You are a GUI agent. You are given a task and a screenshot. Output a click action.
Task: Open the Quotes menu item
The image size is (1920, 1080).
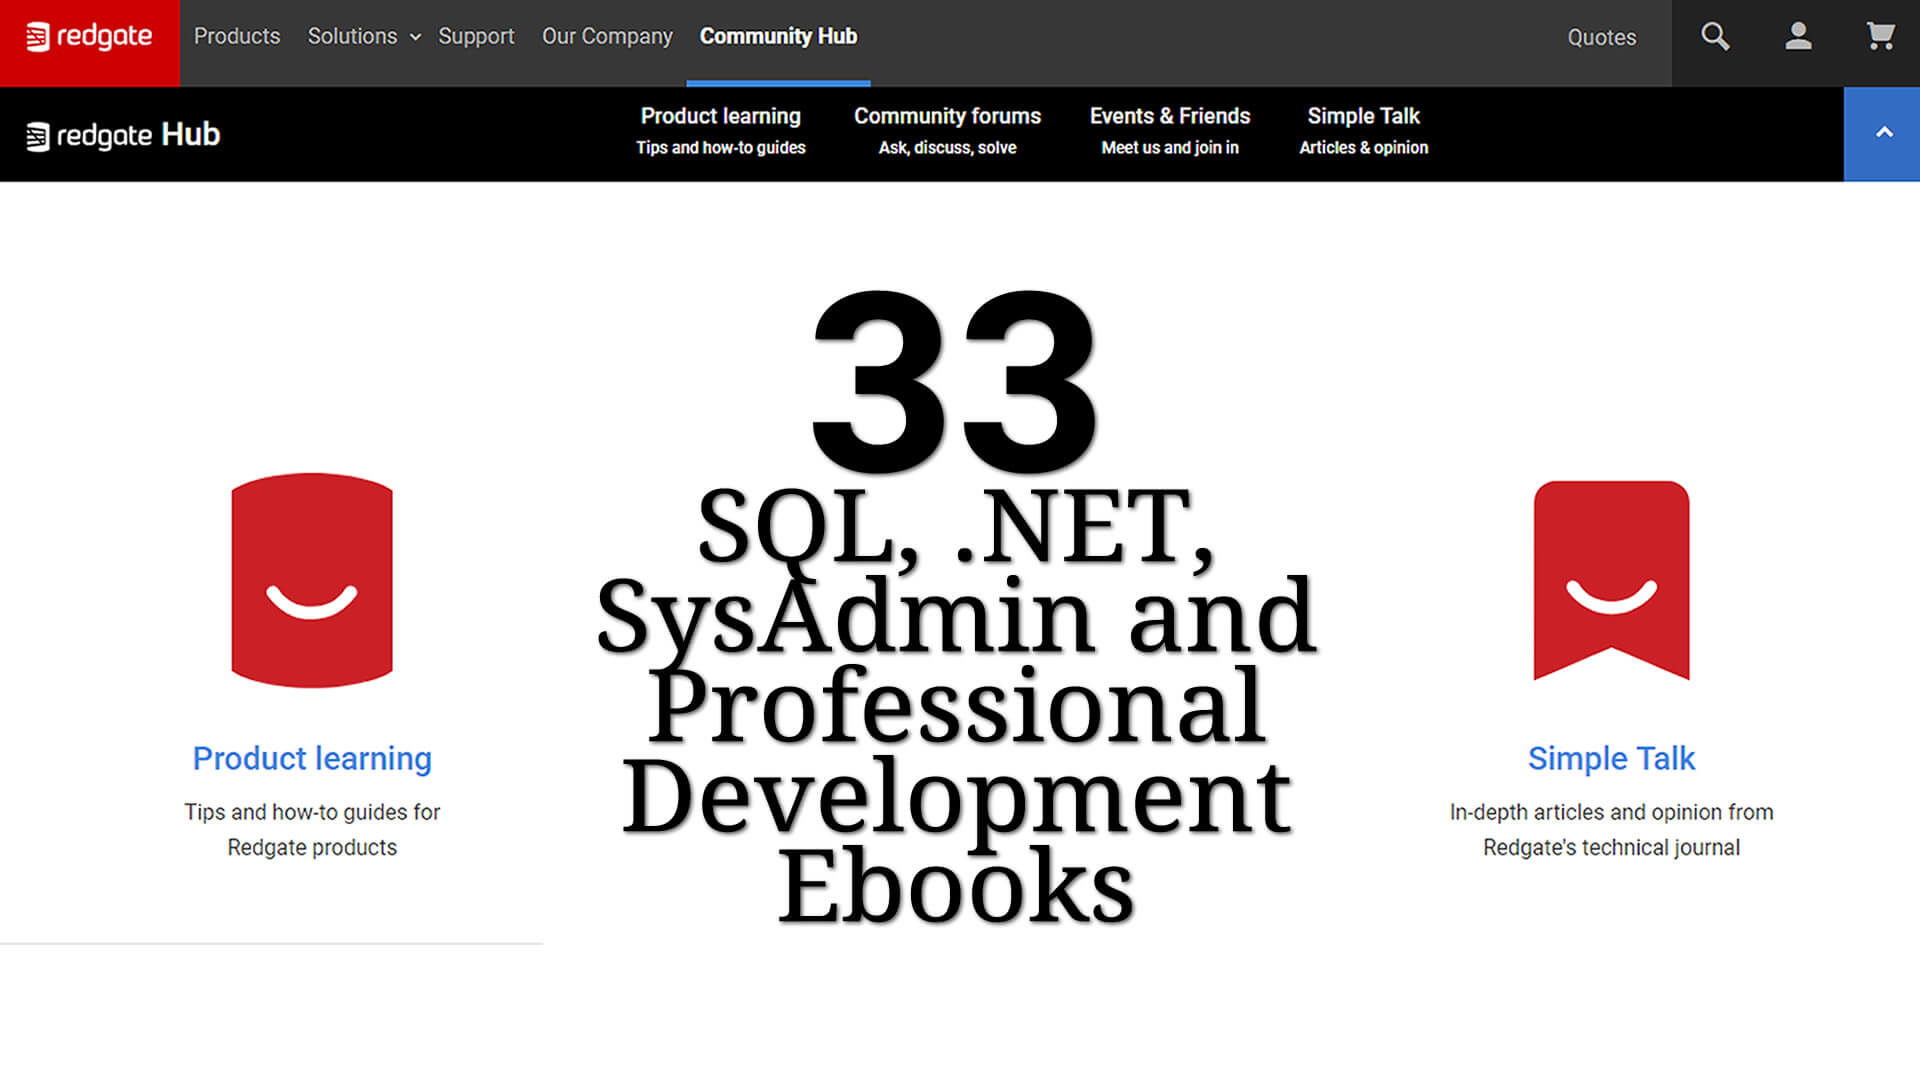tap(1602, 37)
